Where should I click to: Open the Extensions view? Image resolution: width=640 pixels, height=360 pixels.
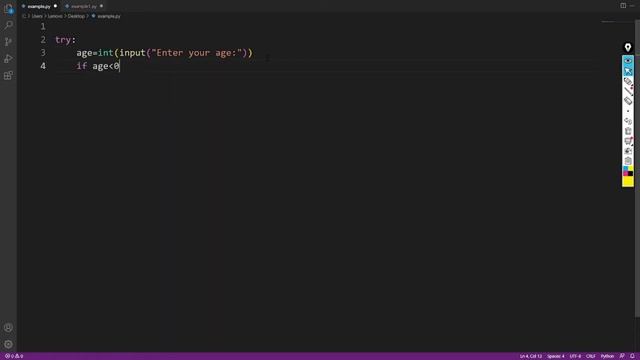(8, 76)
